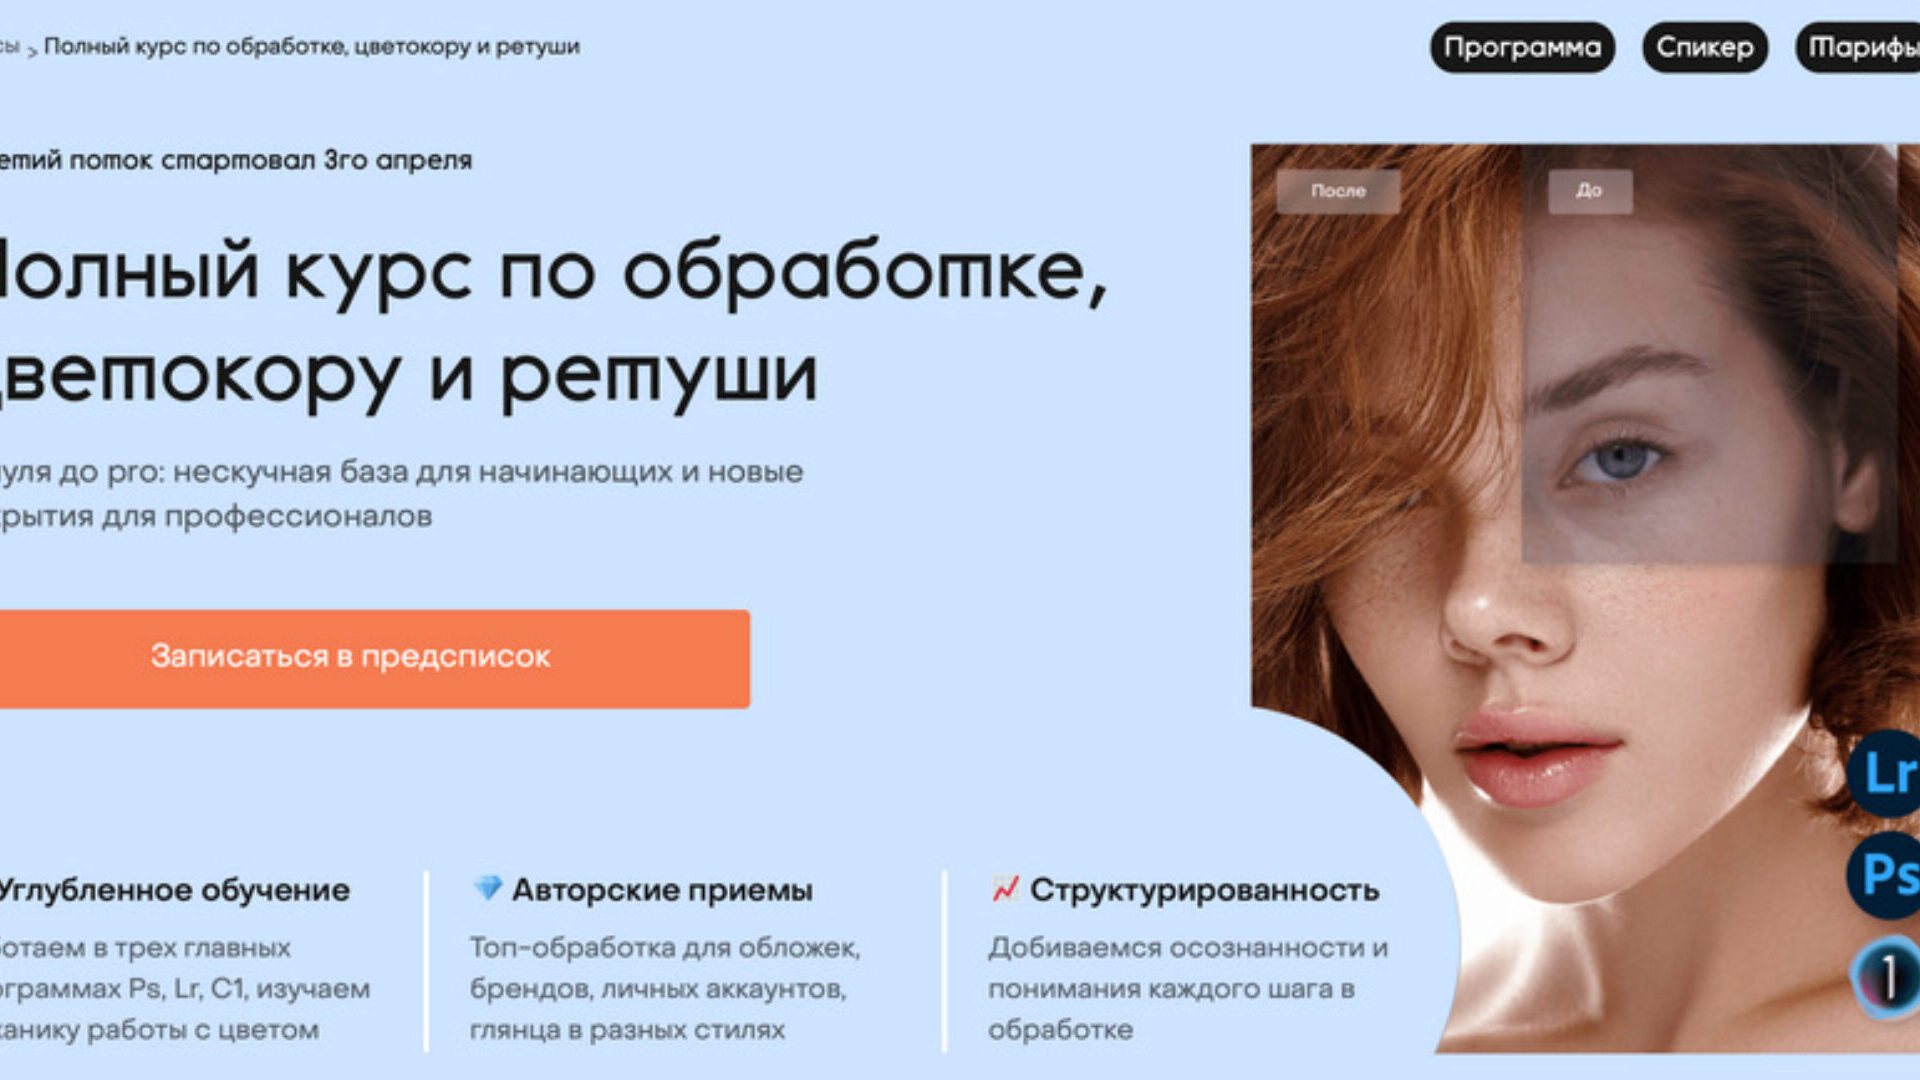The image size is (1920, 1080).
Task: Click the diamond emoji near Авторские приемы
Action: pos(487,888)
